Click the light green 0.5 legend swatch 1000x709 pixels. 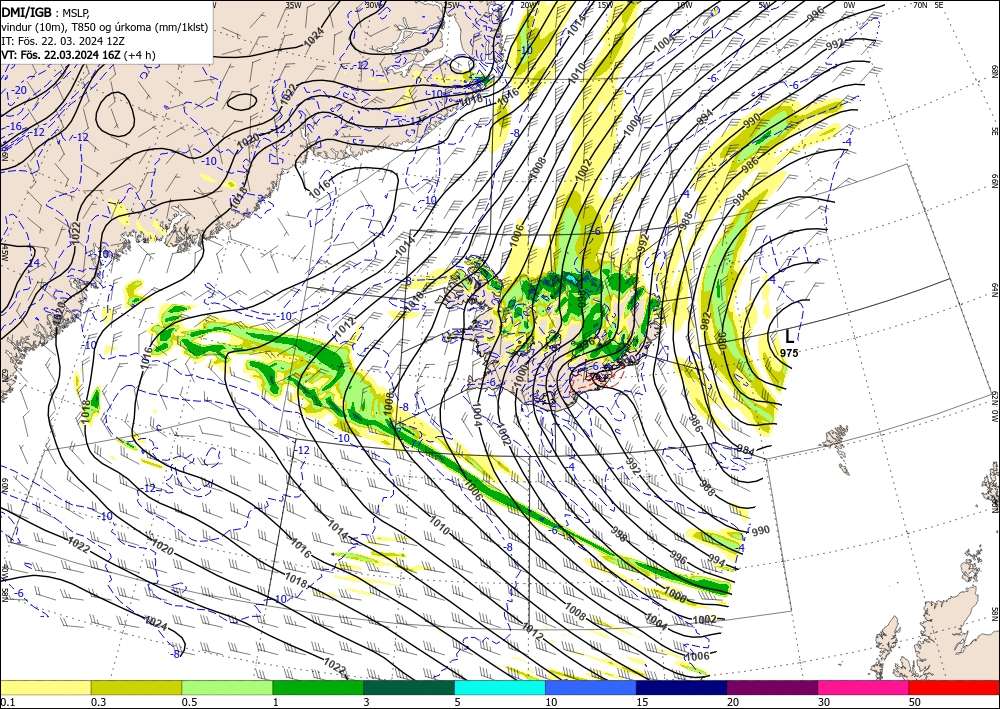click(x=227, y=687)
